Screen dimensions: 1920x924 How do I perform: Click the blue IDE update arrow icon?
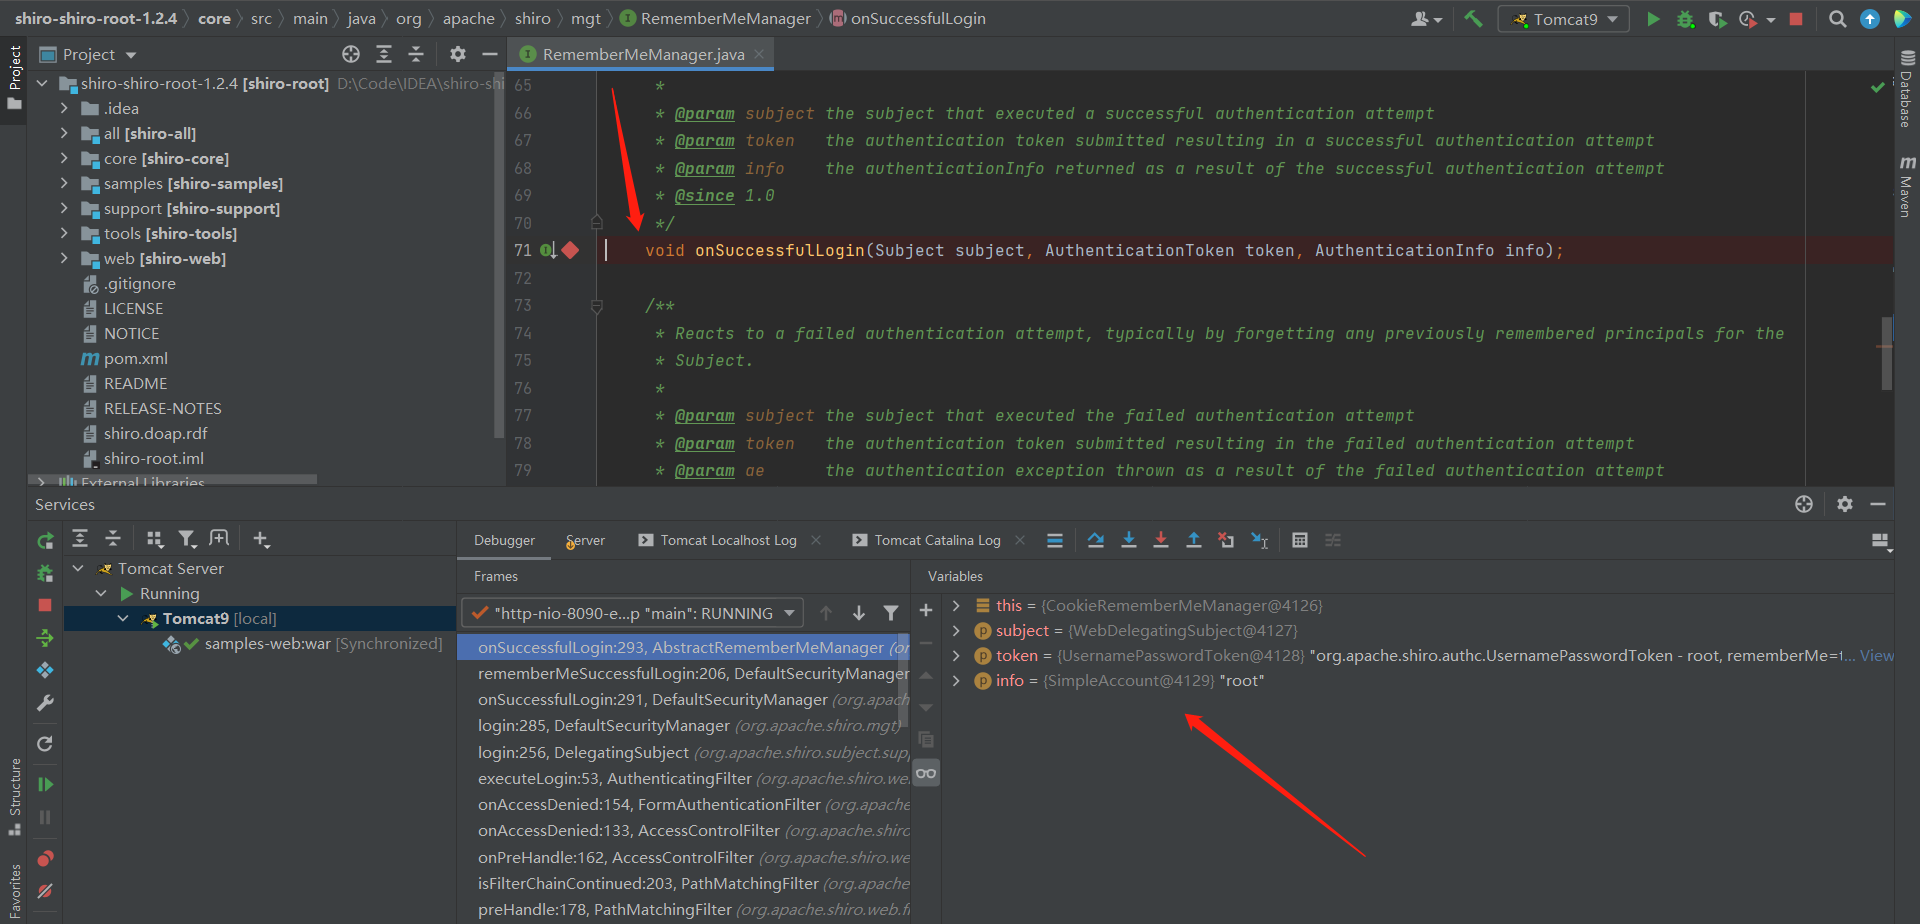pos(1869,19)
